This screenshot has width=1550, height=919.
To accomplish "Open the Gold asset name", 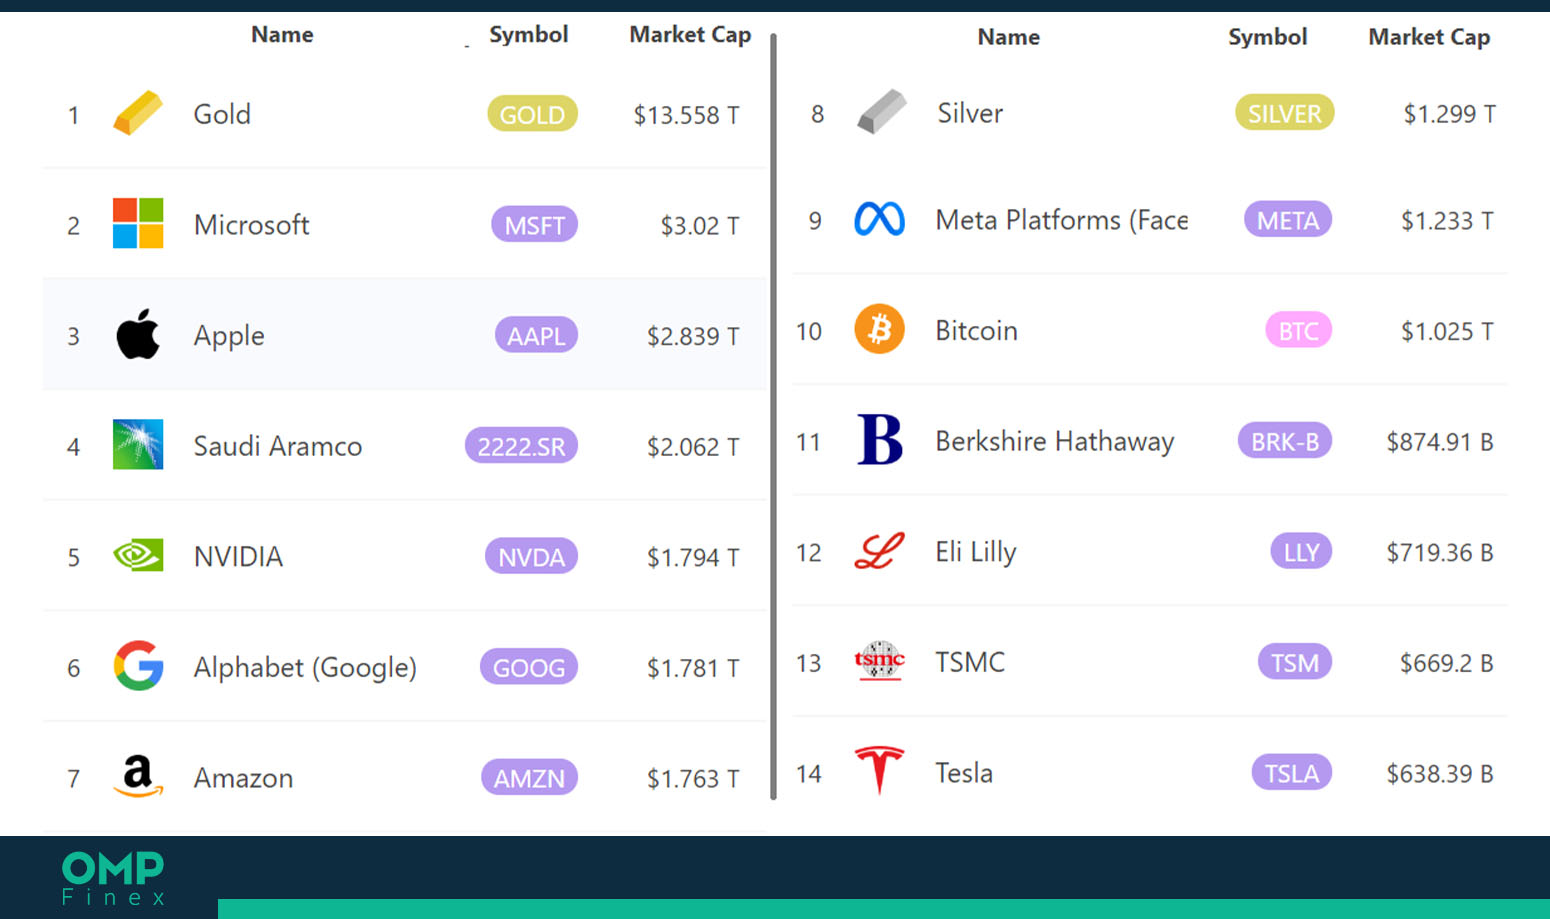I will point(222,114).
